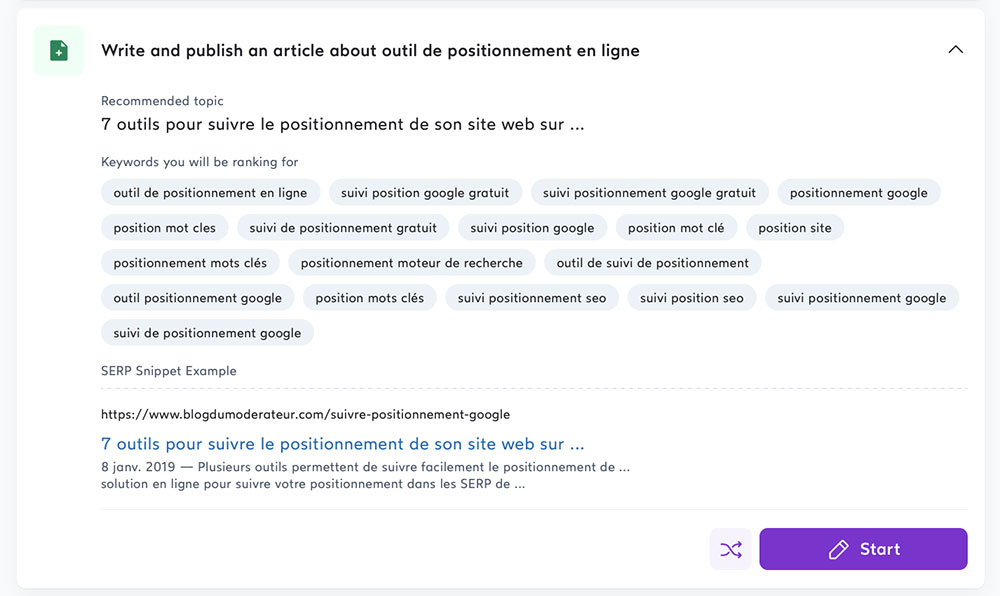Pick 'positionnement moteur de recherche' chip
The width and height of the screenshot is (1000, 596).
tap(411, 263)
